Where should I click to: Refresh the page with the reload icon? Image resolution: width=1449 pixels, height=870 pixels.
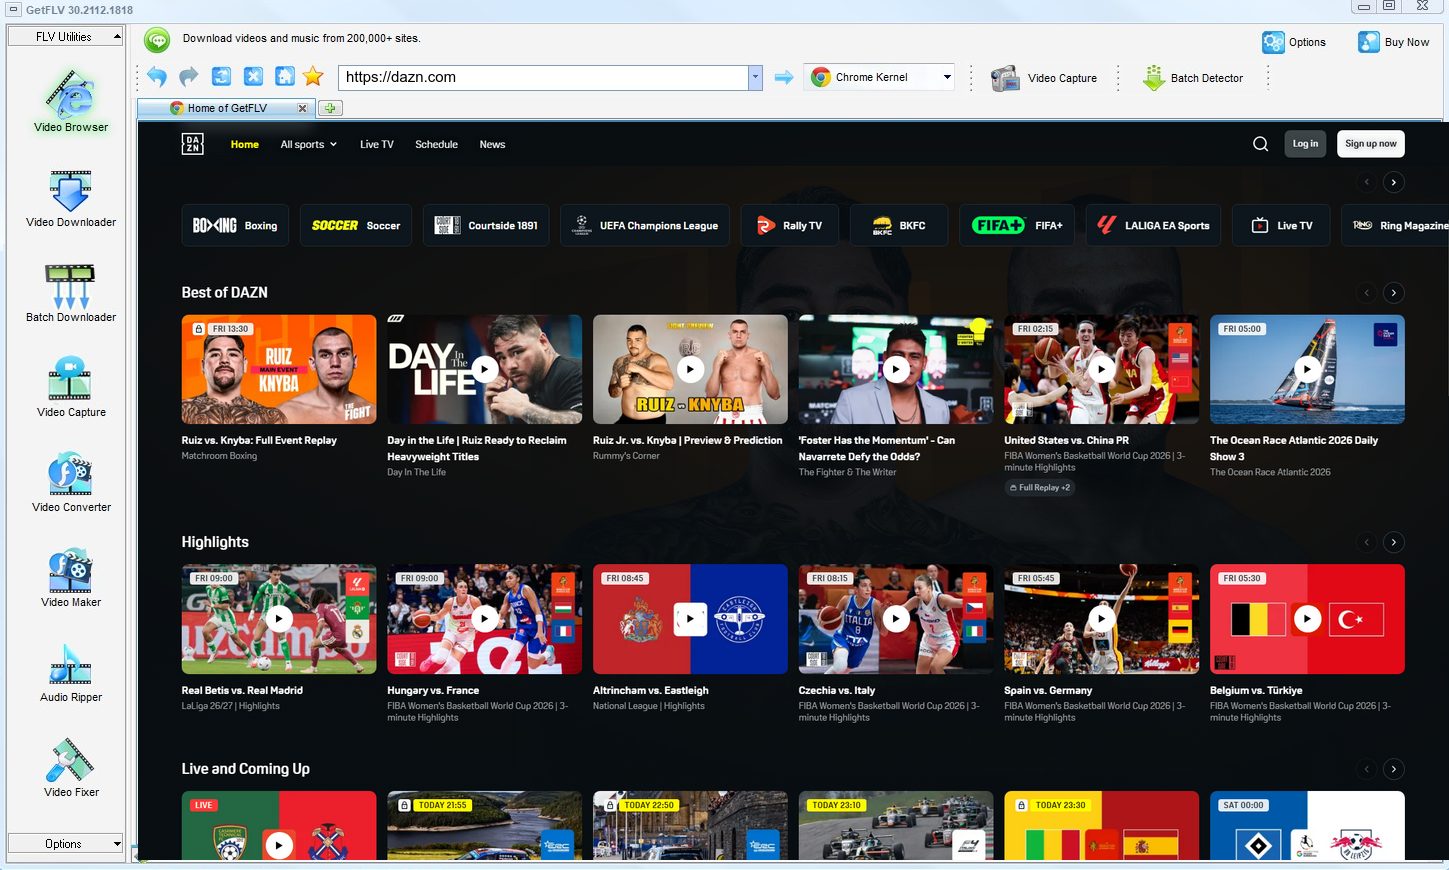pyautogui.click(x=221, y=77)
